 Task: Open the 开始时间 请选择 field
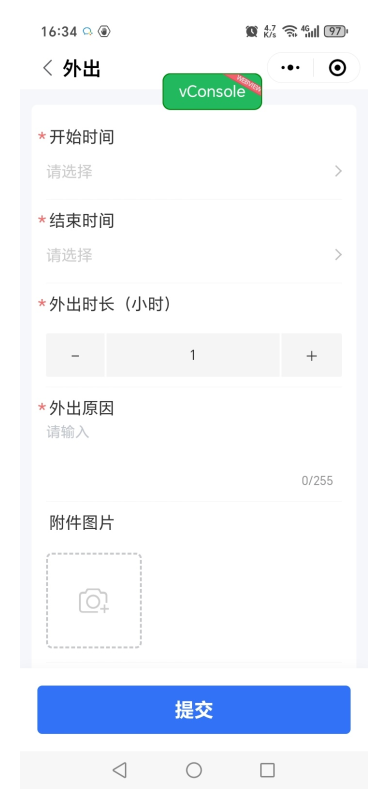point(194,172)
